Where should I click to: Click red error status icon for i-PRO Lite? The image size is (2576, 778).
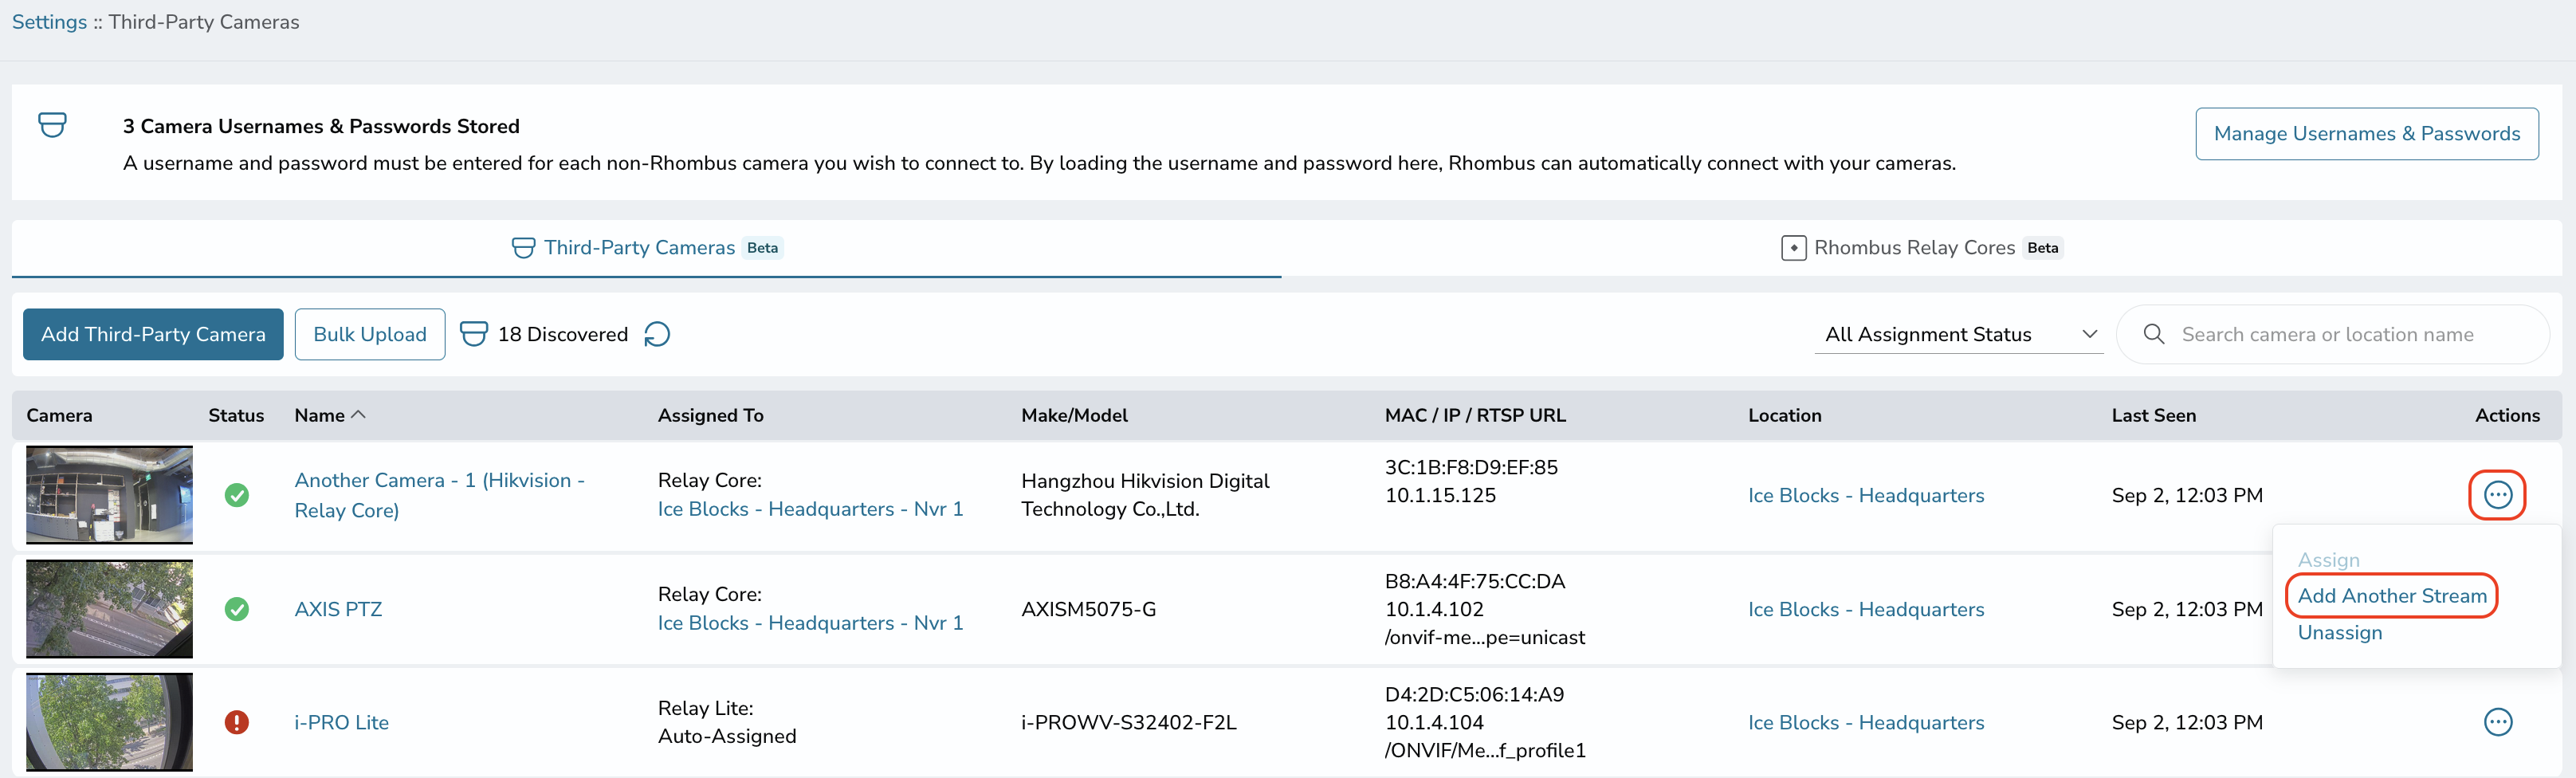(x=237, y=722)
